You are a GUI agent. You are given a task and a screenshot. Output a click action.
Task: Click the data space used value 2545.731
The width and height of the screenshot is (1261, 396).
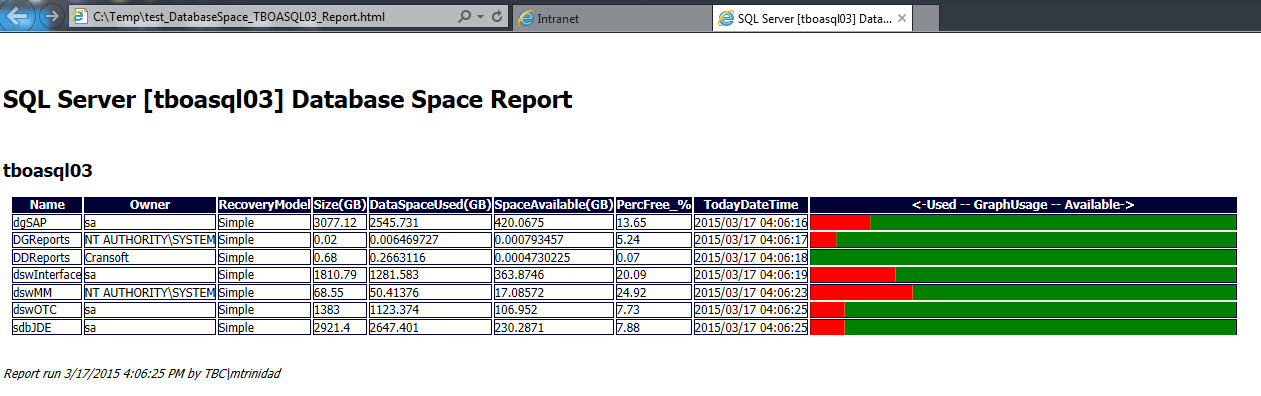pyautogui.click(x=430, y=222)
